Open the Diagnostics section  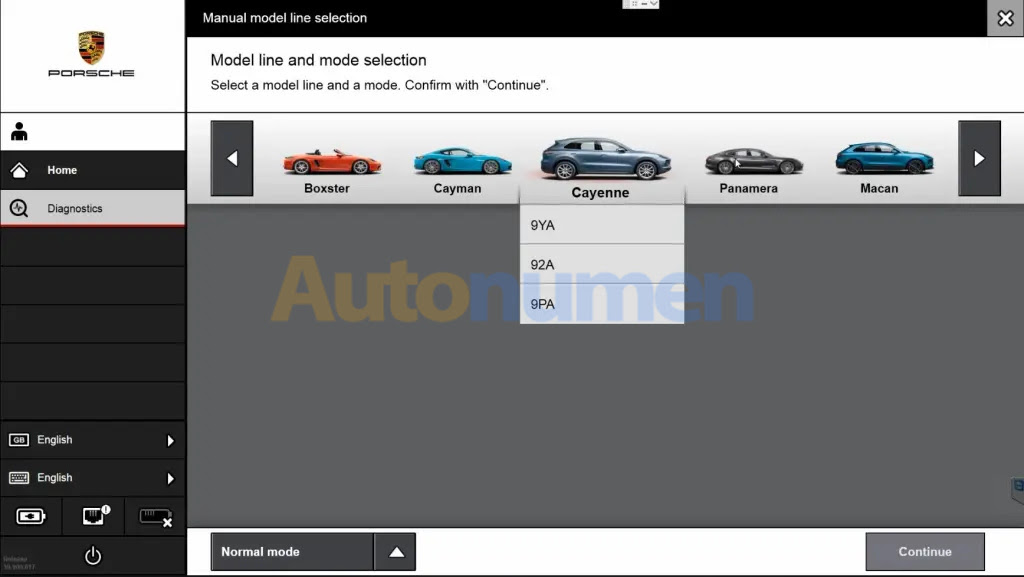pyautogui.click(x=92, y=209)
